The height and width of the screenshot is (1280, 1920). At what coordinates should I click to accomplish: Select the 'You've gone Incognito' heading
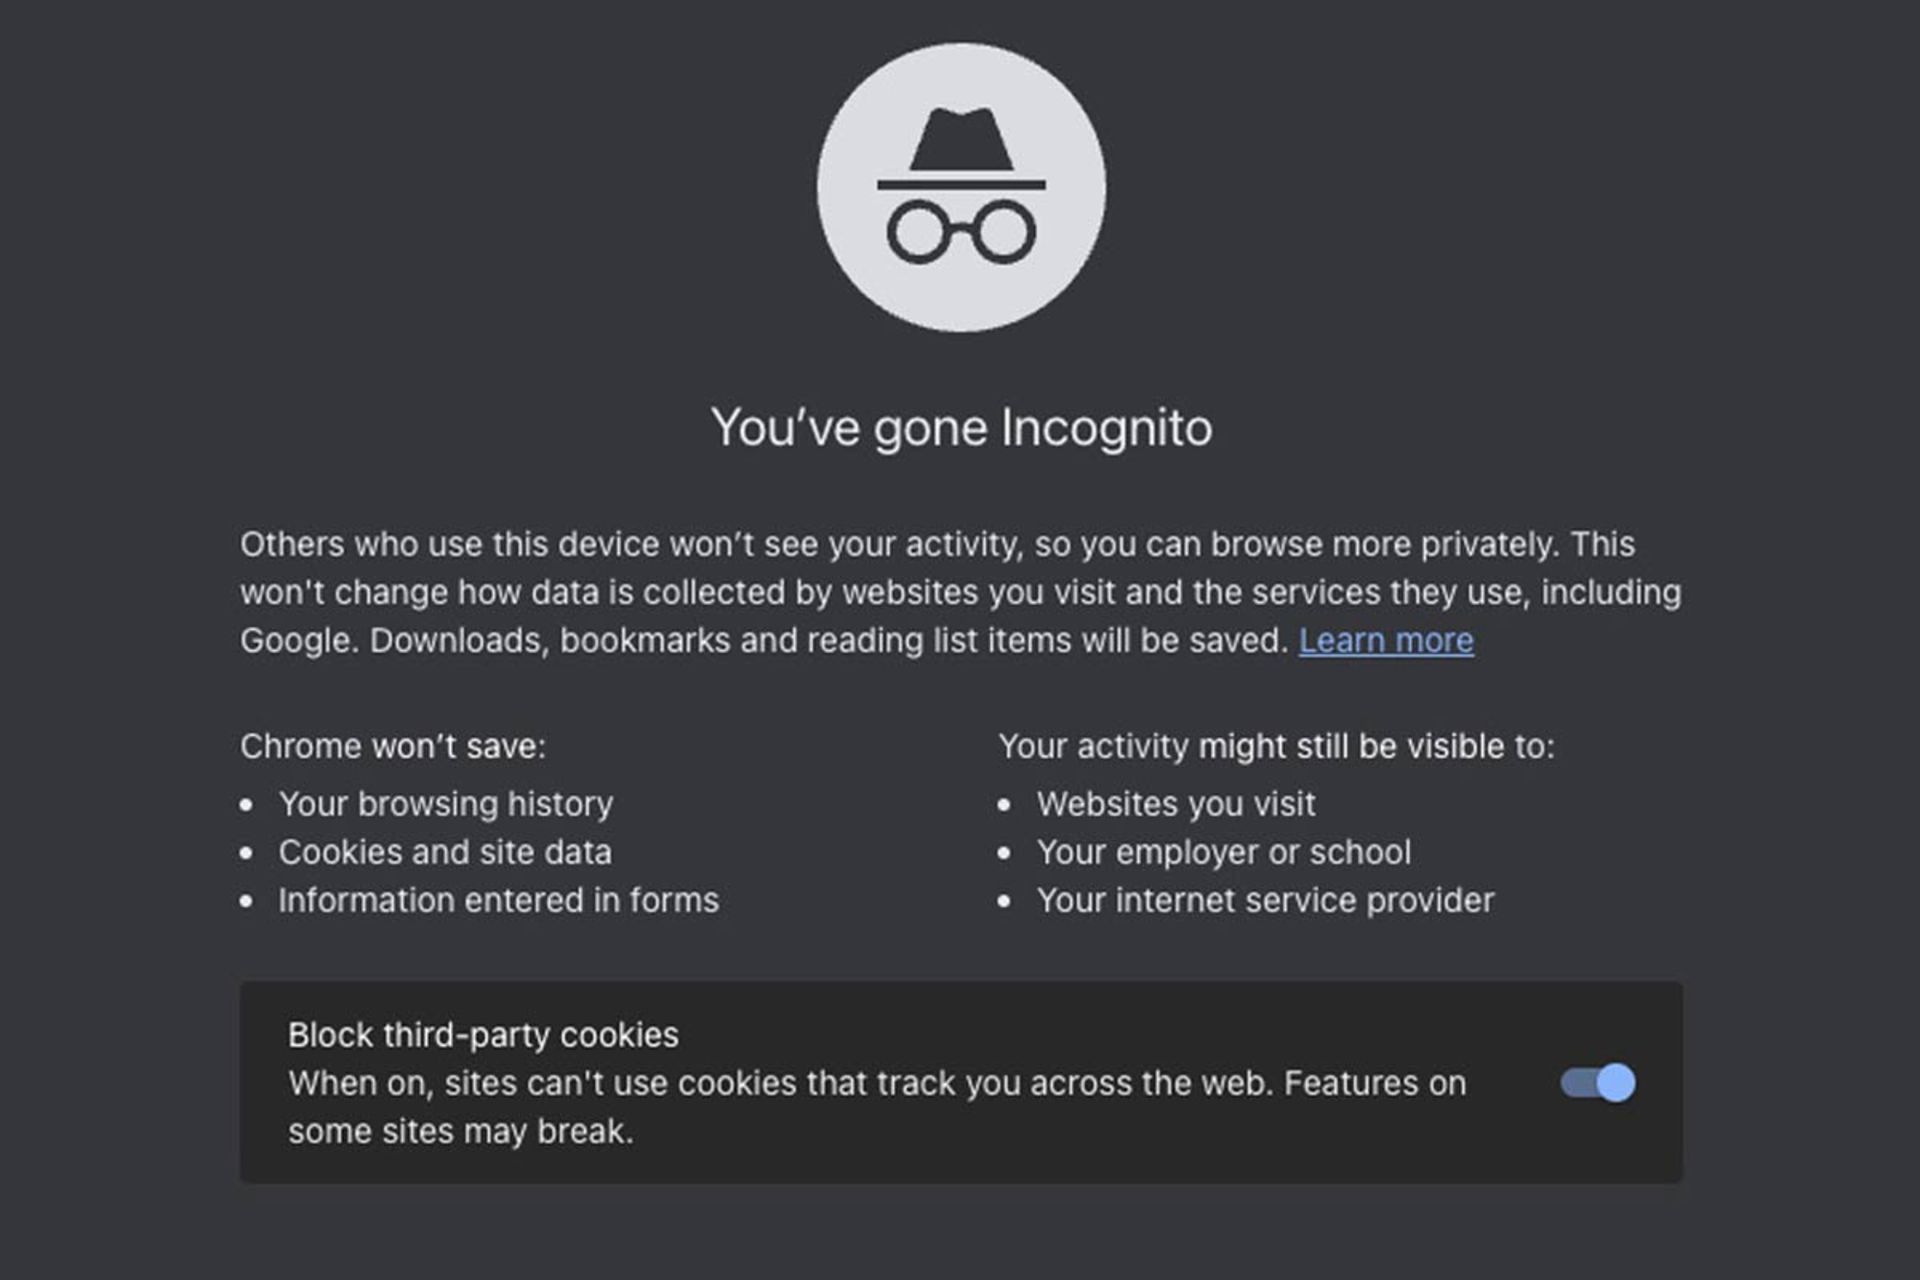(960, 427)
